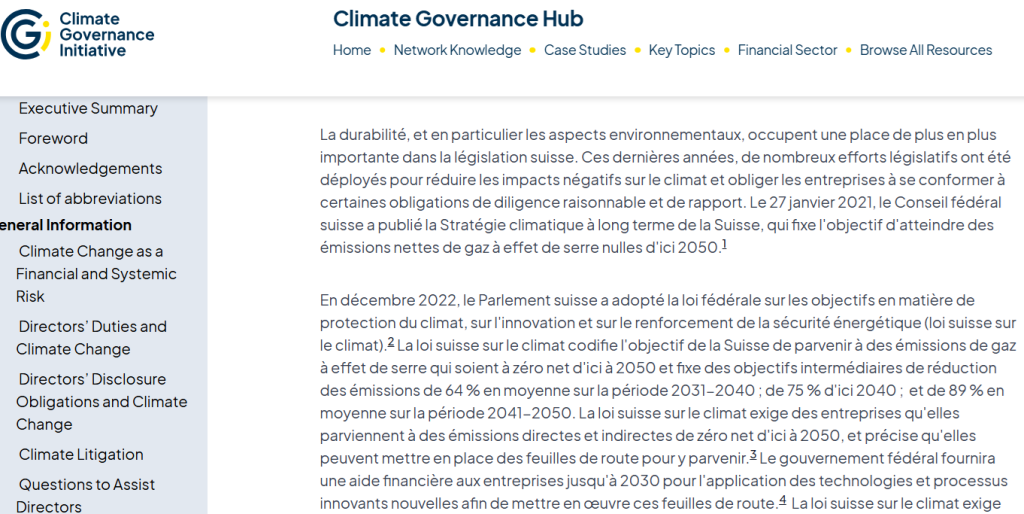Screen dimensions: 1024x514
Task: Follow footnote 3 after 'pour y parvenir'
Action: 753,455
